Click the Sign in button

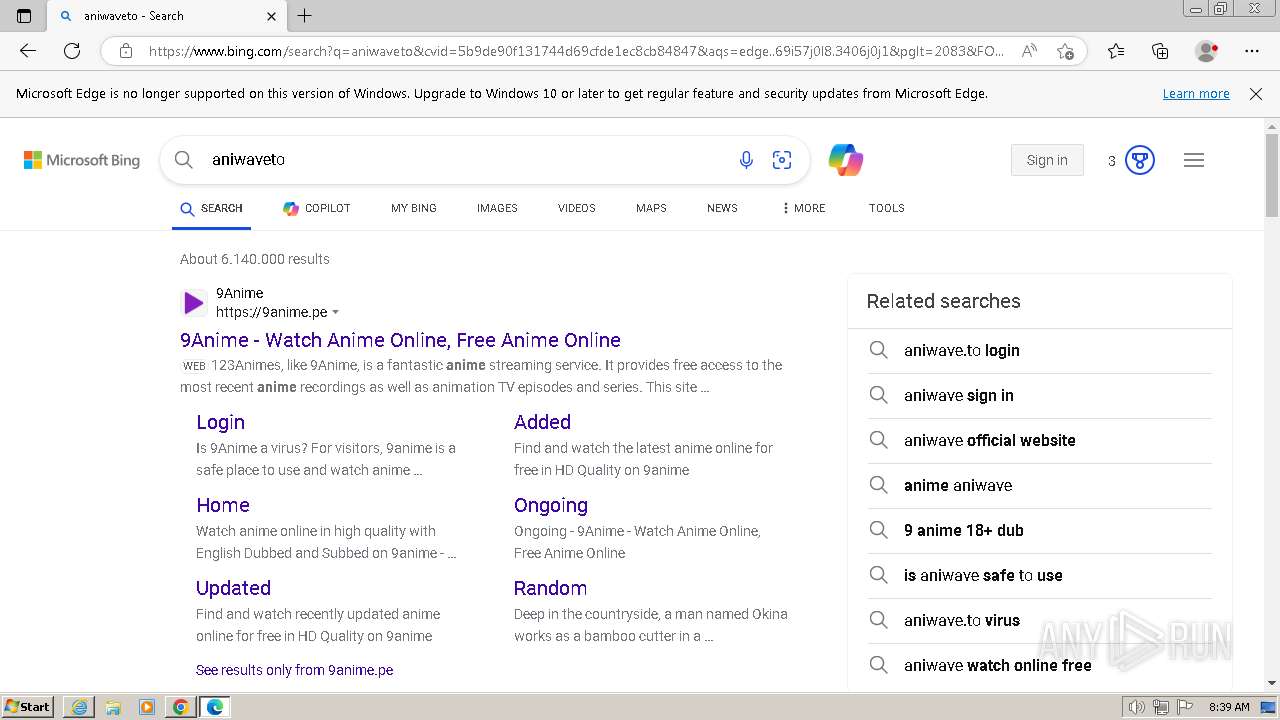click(1047, 160)
